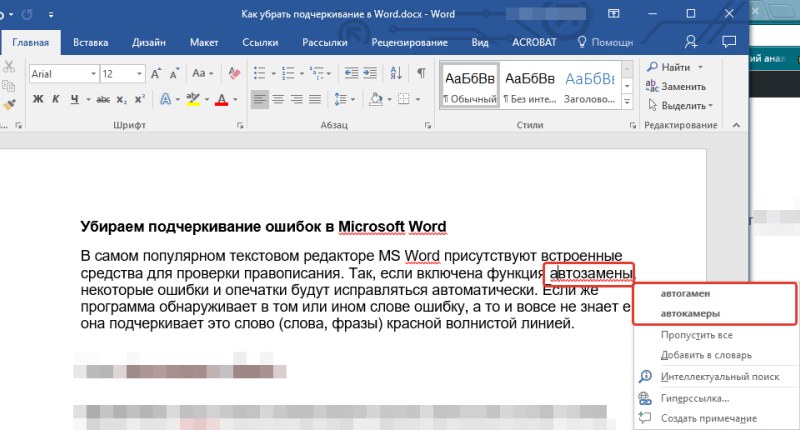This screenshot has height=430, width=800.
Task: Show paragraph marks with pilcrow icon
Action: click(421, 73)
